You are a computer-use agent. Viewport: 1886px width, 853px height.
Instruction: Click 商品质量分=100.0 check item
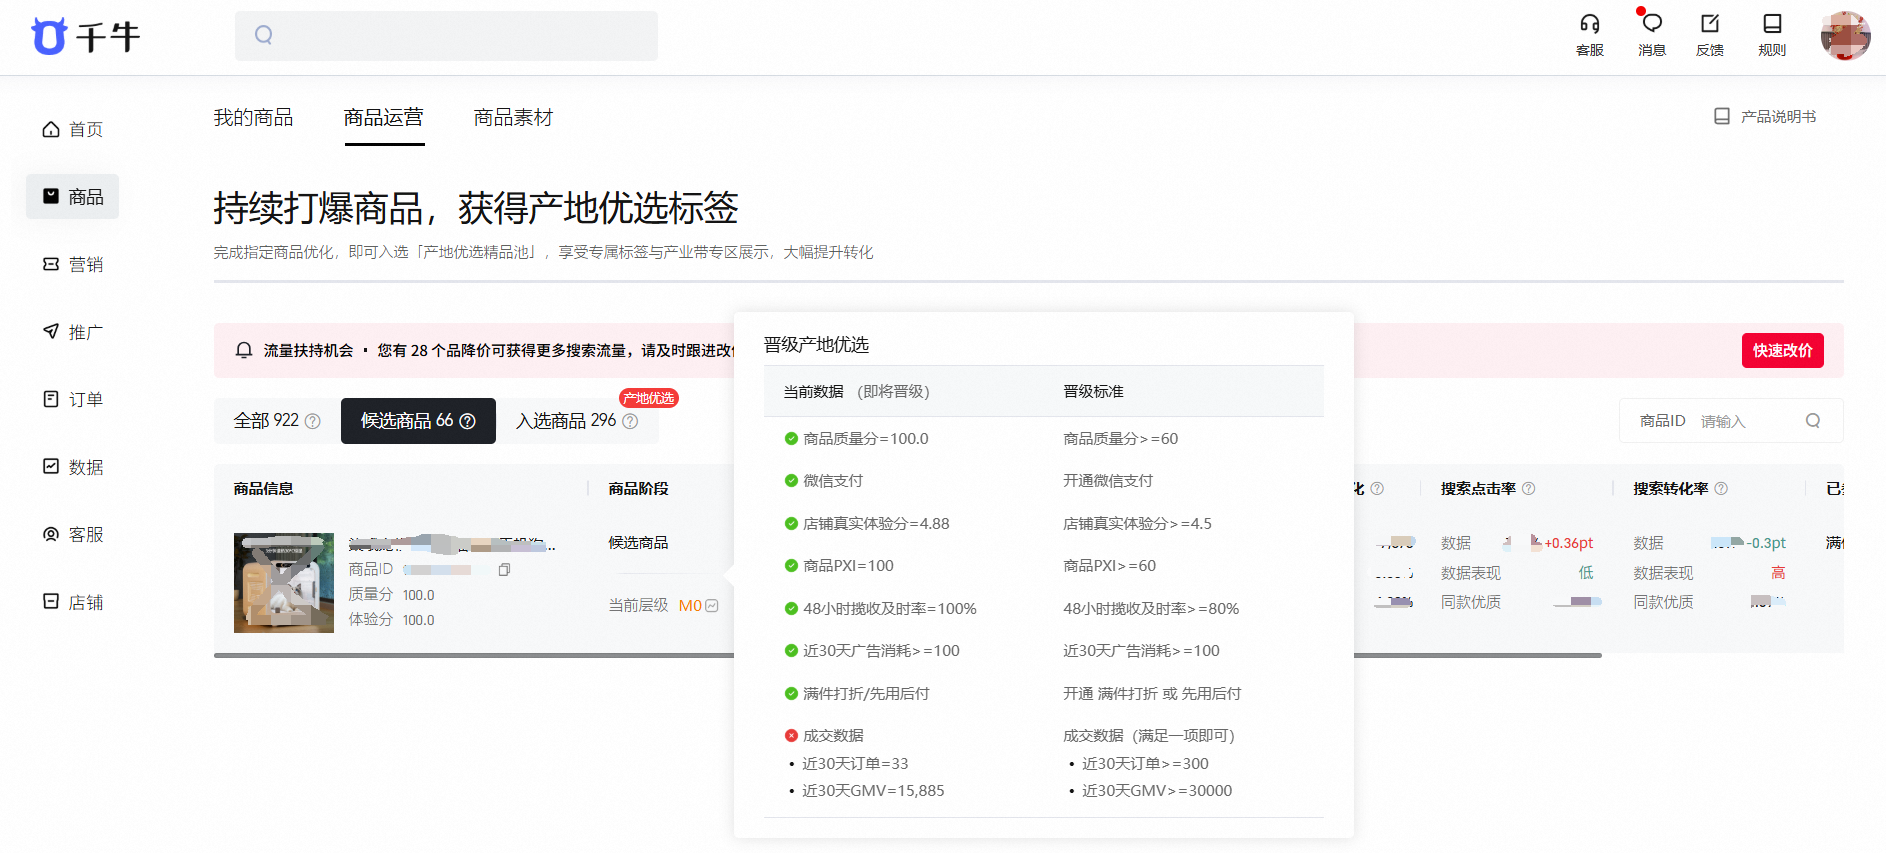tap(857, 439)
